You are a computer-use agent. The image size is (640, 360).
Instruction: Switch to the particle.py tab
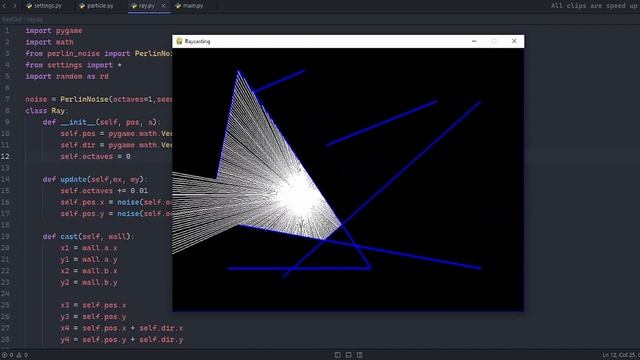click(x=97, y=6)
